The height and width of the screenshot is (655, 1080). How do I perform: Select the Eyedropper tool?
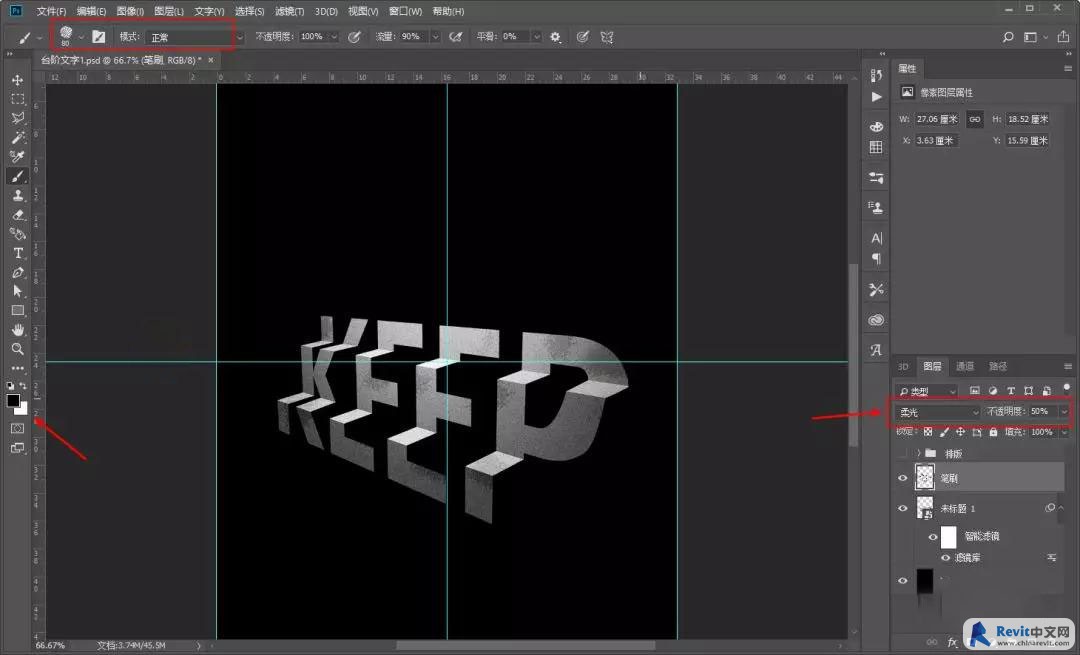(18, 157)
